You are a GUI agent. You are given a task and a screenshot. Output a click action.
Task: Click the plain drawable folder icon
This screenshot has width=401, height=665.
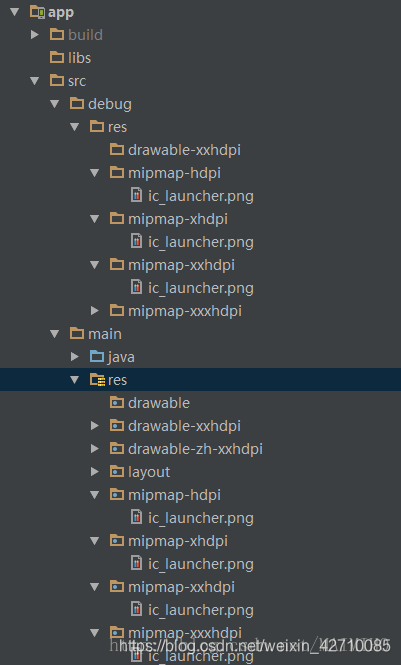click(117, 402)
